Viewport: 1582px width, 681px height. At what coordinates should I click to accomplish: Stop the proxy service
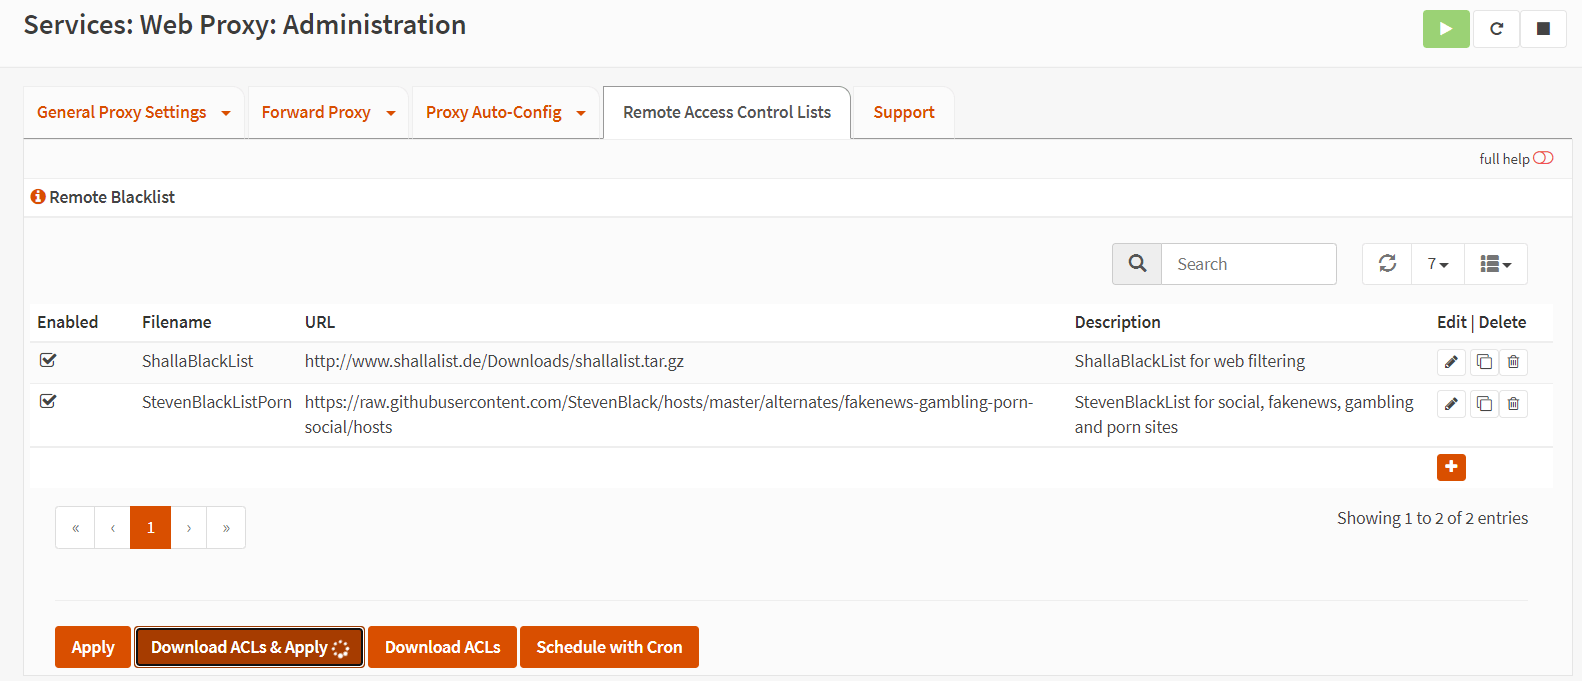tap(1543, 29)
